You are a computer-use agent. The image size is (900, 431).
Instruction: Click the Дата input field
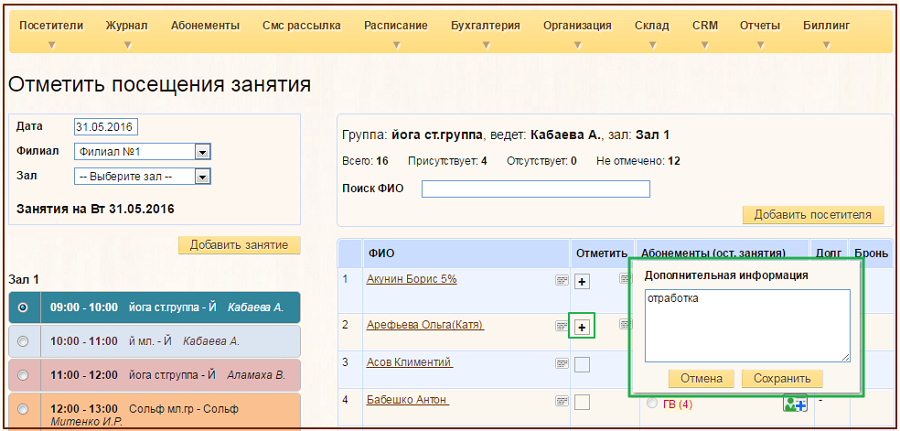tap(106, 127)
